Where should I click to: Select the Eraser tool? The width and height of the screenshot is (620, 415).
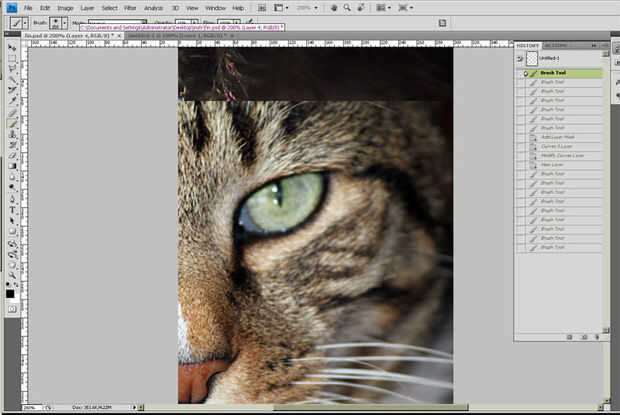tap(12, 156)
